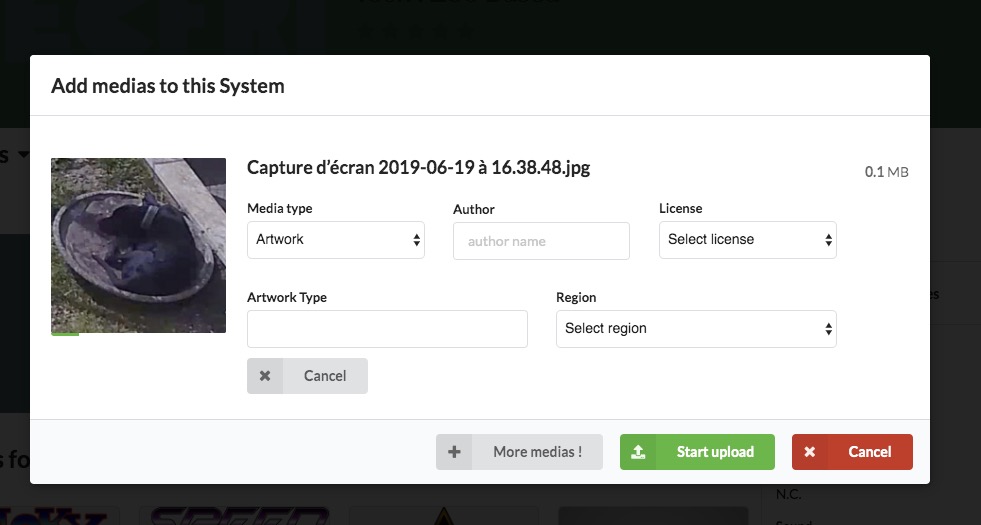
Task: Click the plus icon on More medias button
Action: click(x=454, y=452)
